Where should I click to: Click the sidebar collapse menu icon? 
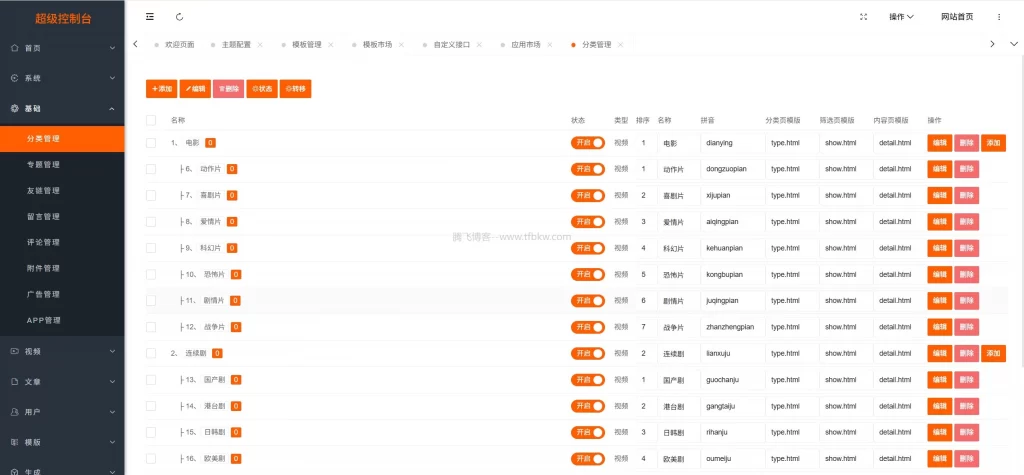[150, 17]
